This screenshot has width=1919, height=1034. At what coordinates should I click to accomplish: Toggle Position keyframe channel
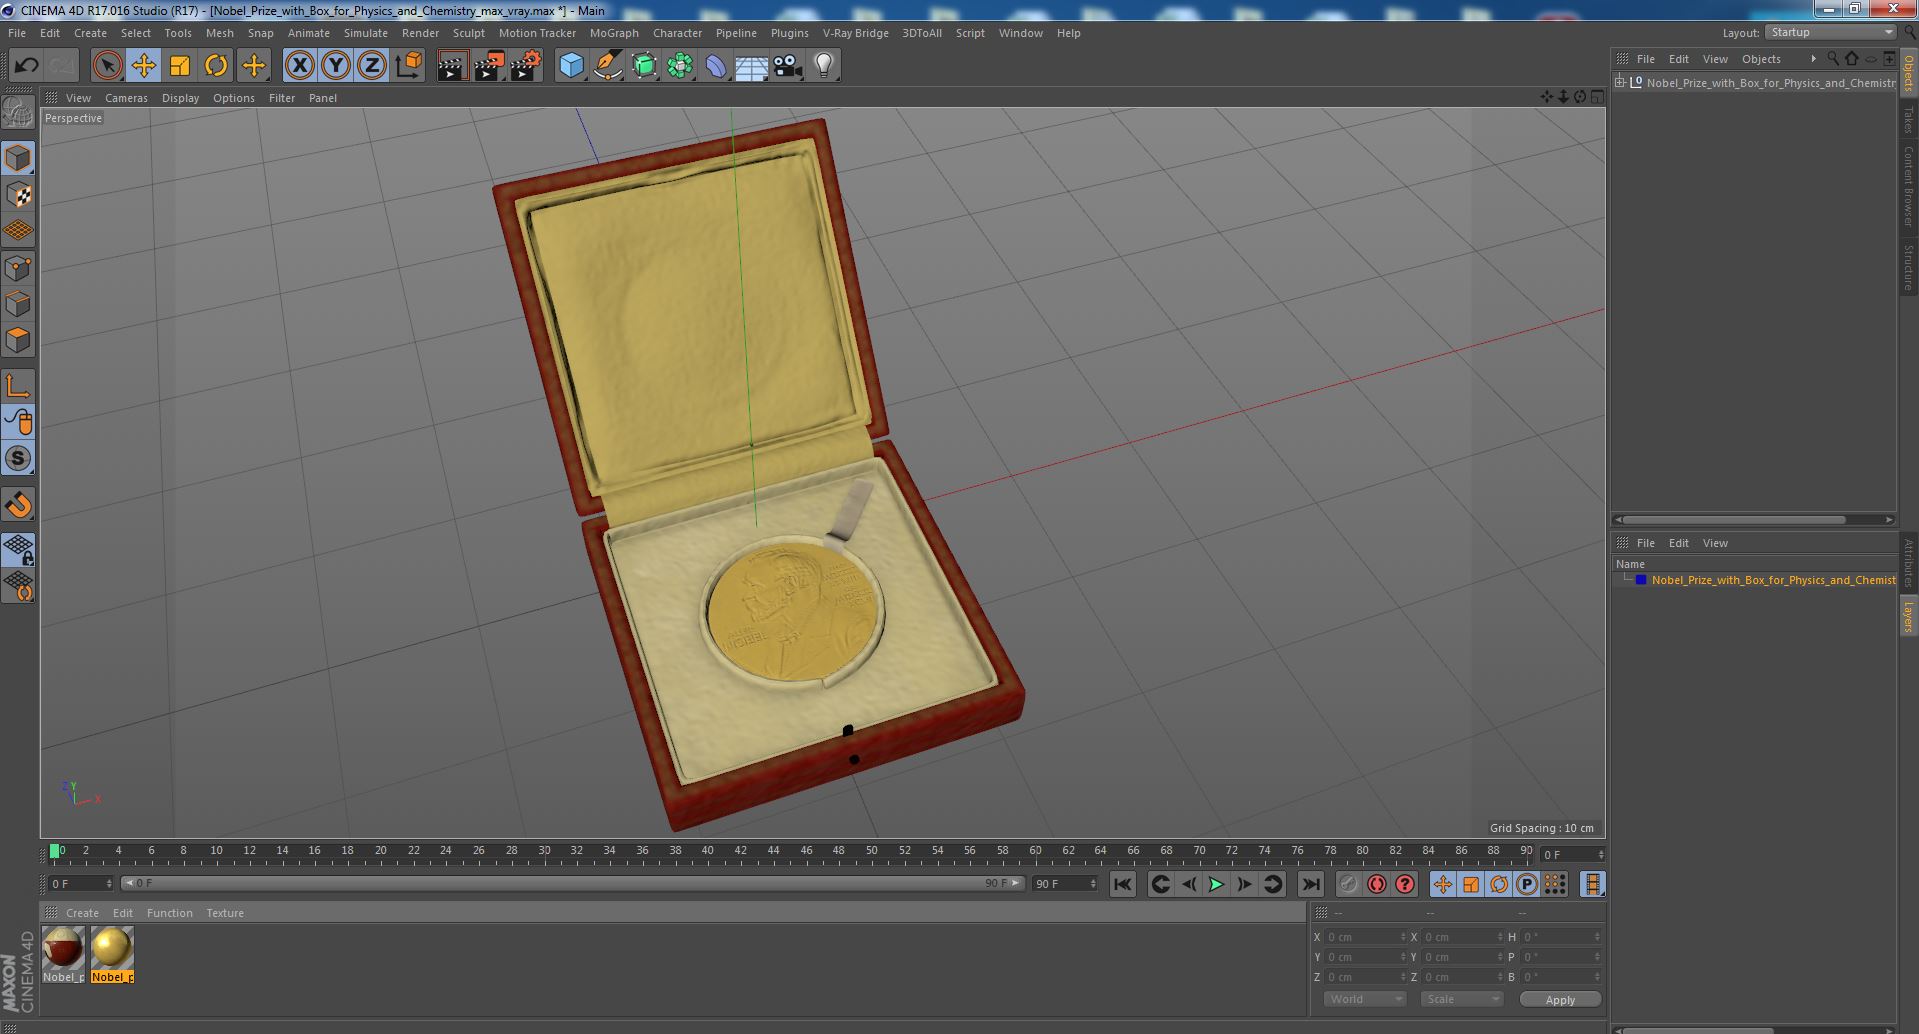coord(1442,884)
